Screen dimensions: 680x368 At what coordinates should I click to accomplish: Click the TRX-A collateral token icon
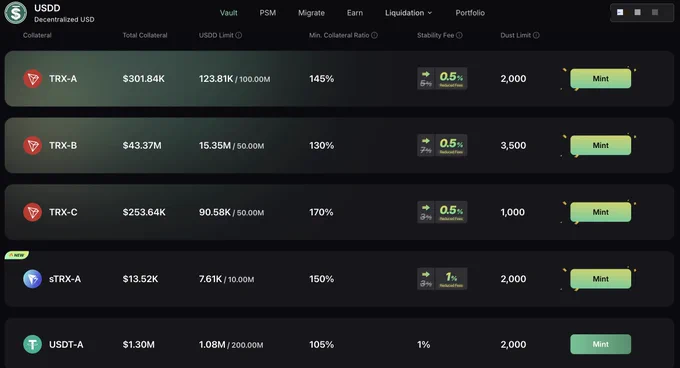(32, 79)
